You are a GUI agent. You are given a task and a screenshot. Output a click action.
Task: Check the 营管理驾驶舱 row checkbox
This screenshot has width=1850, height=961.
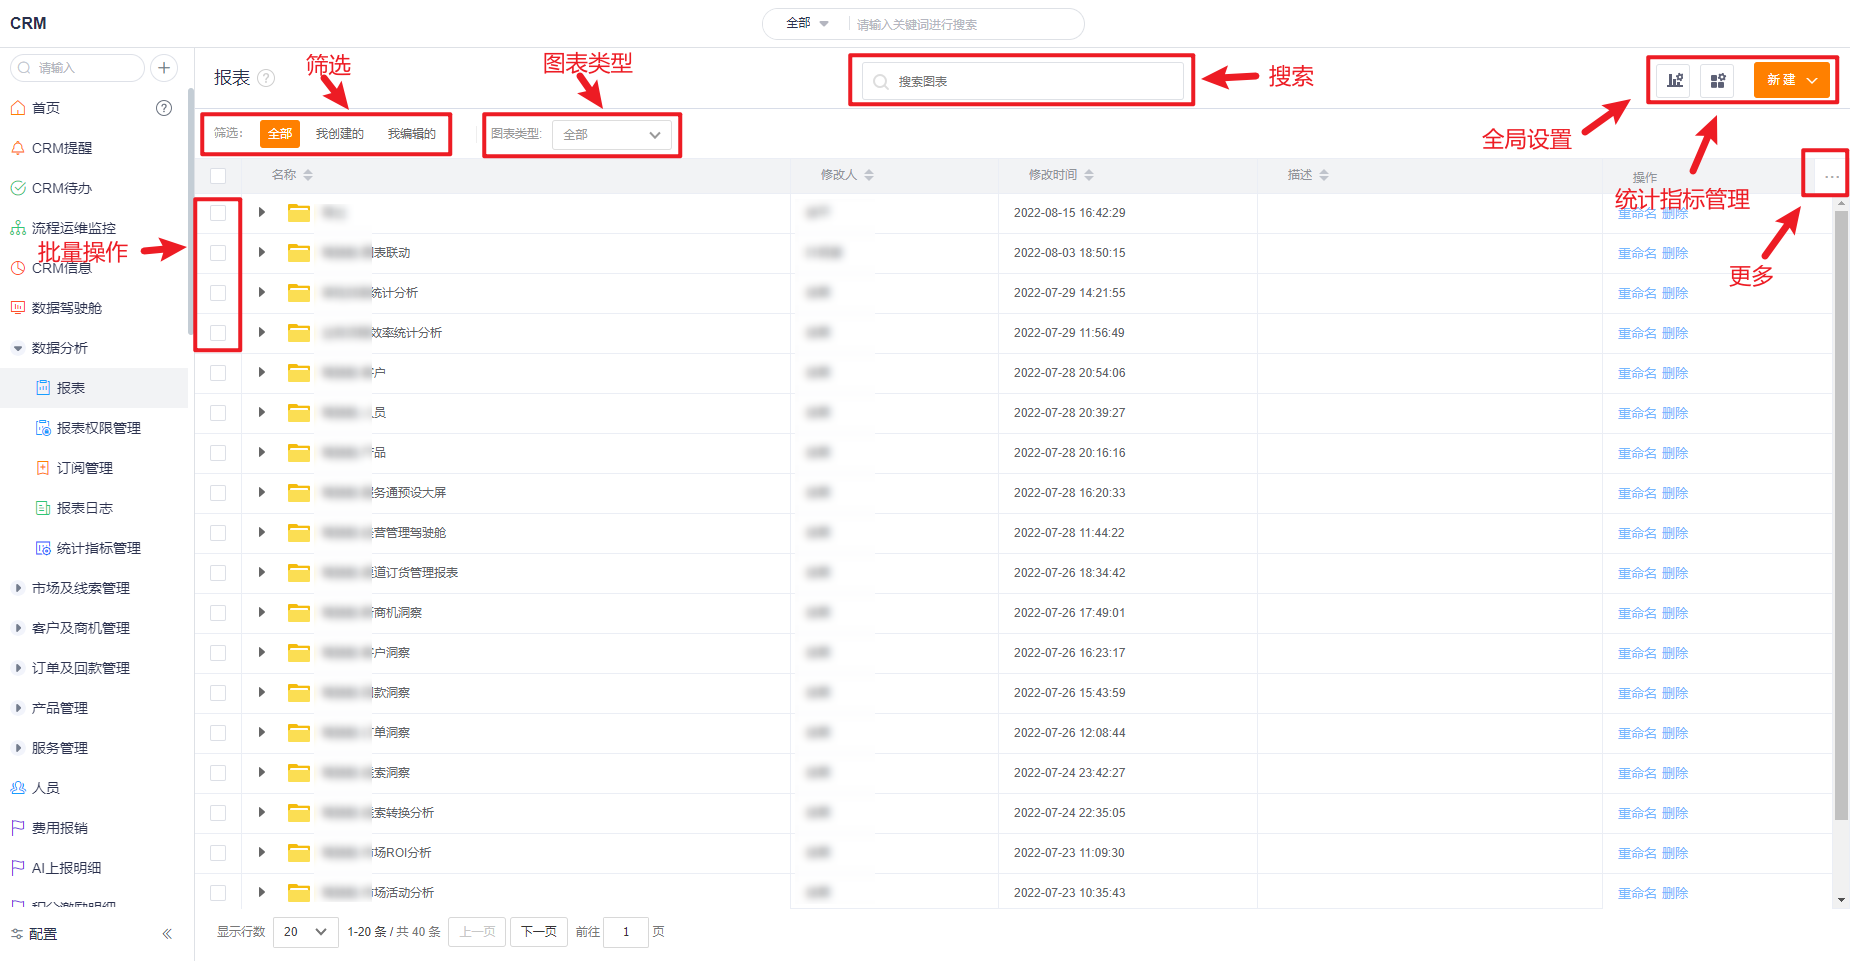218,533
